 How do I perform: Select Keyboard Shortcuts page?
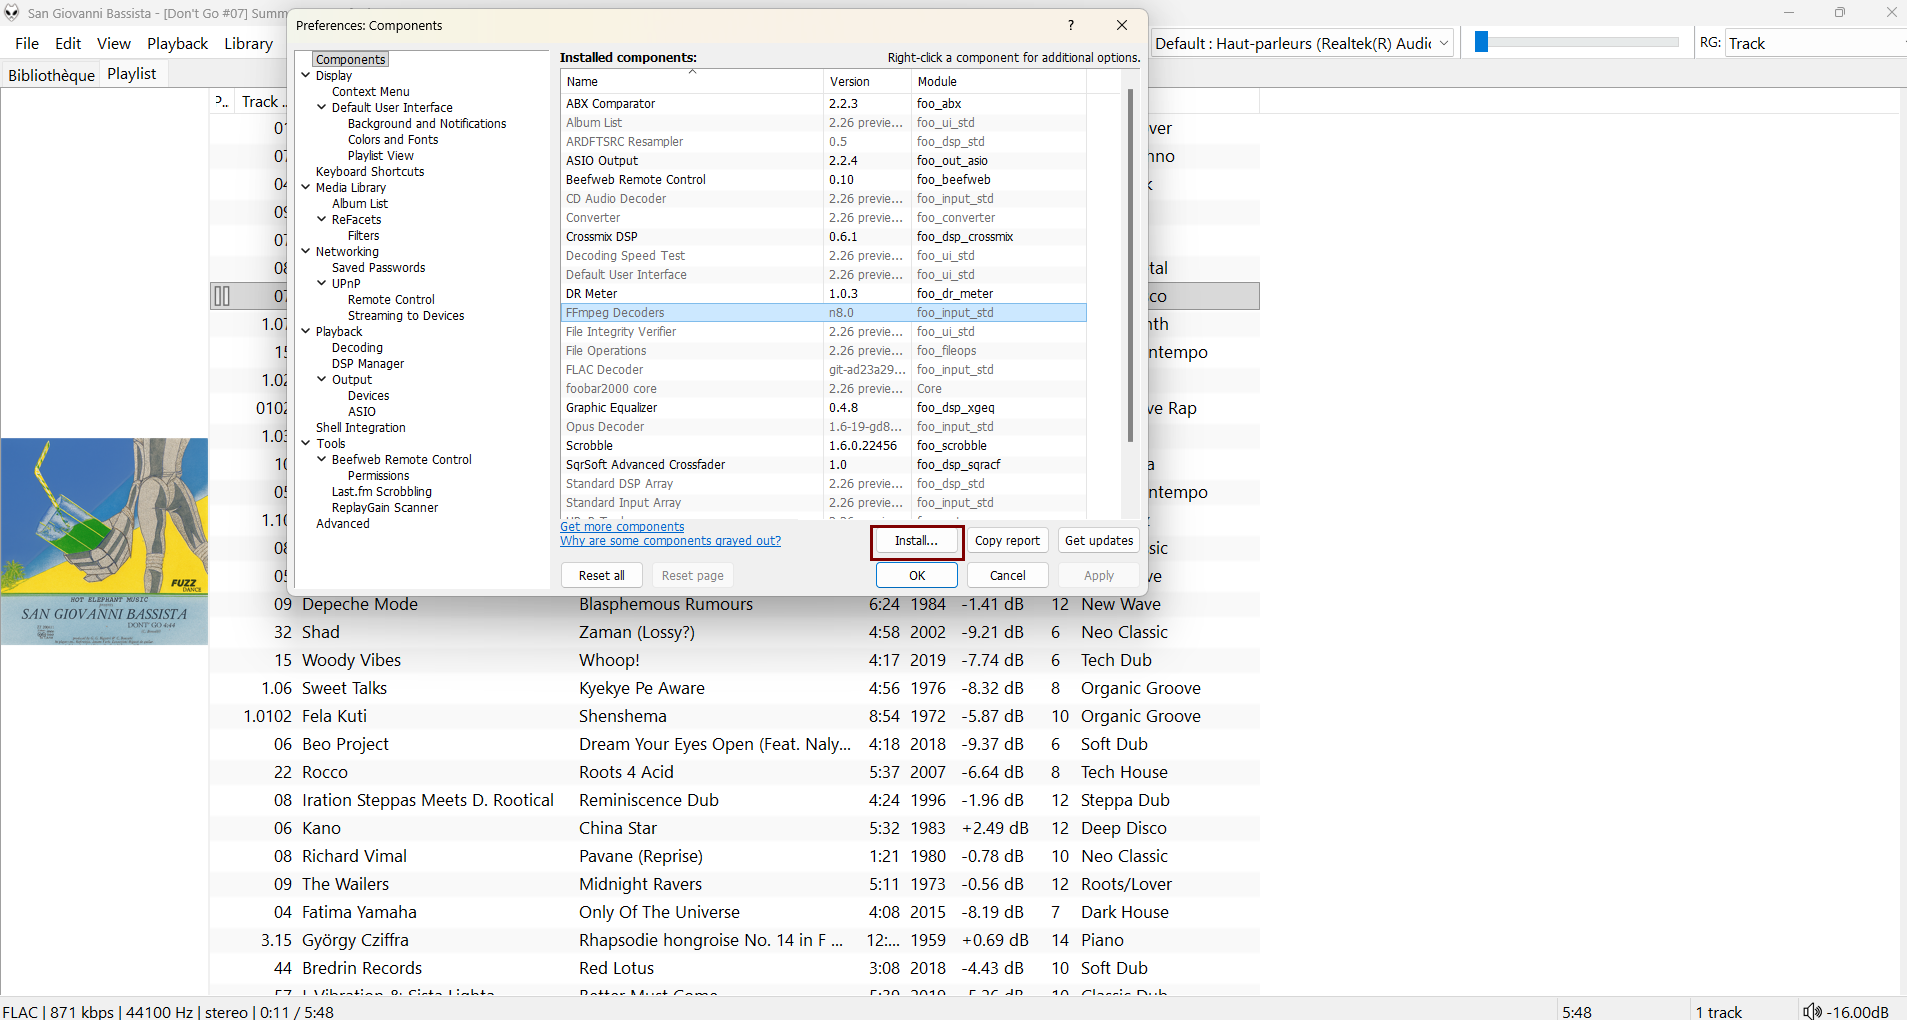(x=370, y=171)
